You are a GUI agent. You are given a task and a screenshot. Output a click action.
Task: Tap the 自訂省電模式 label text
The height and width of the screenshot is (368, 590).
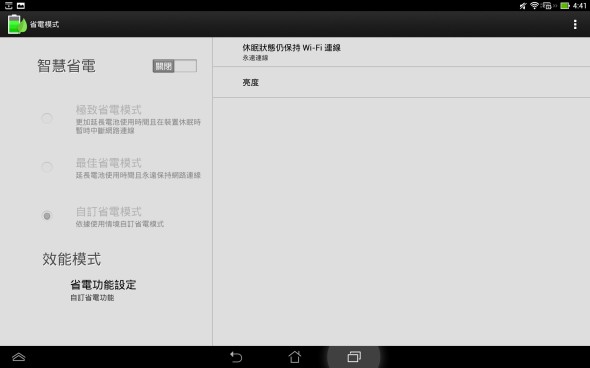pyautogui.click(x=108, y=211)
